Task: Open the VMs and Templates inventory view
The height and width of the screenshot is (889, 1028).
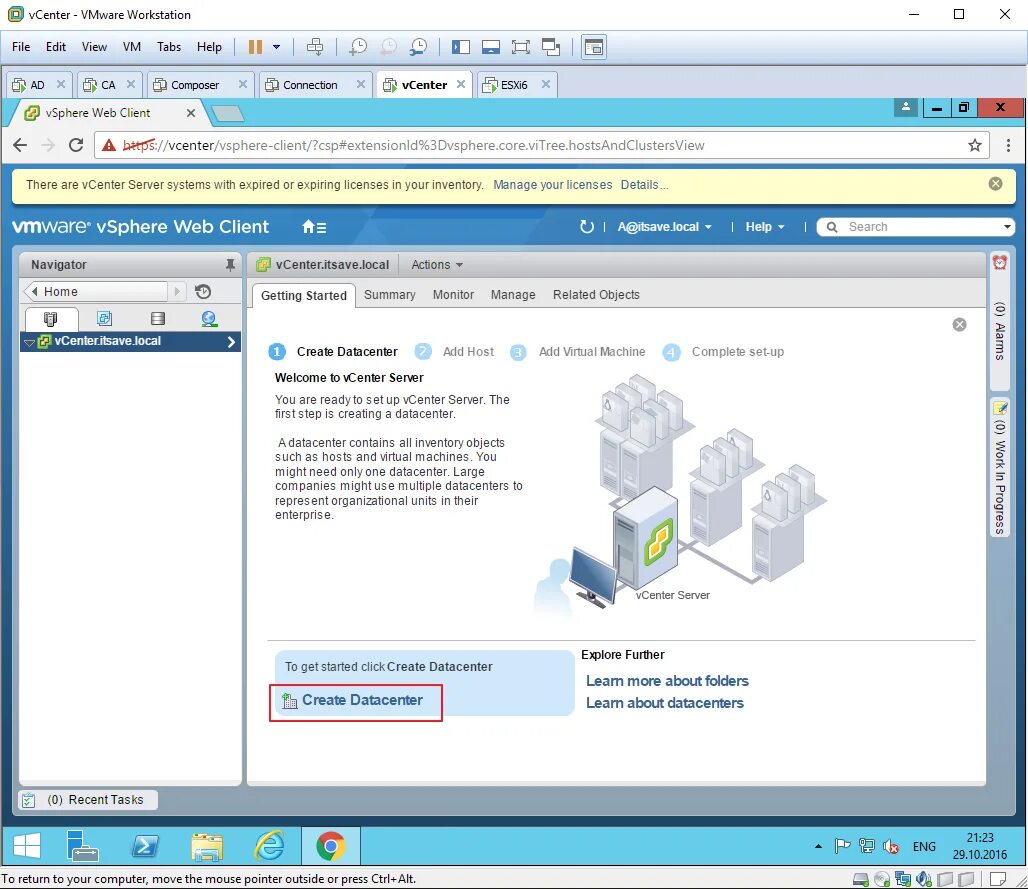Action: coord(105,317)
